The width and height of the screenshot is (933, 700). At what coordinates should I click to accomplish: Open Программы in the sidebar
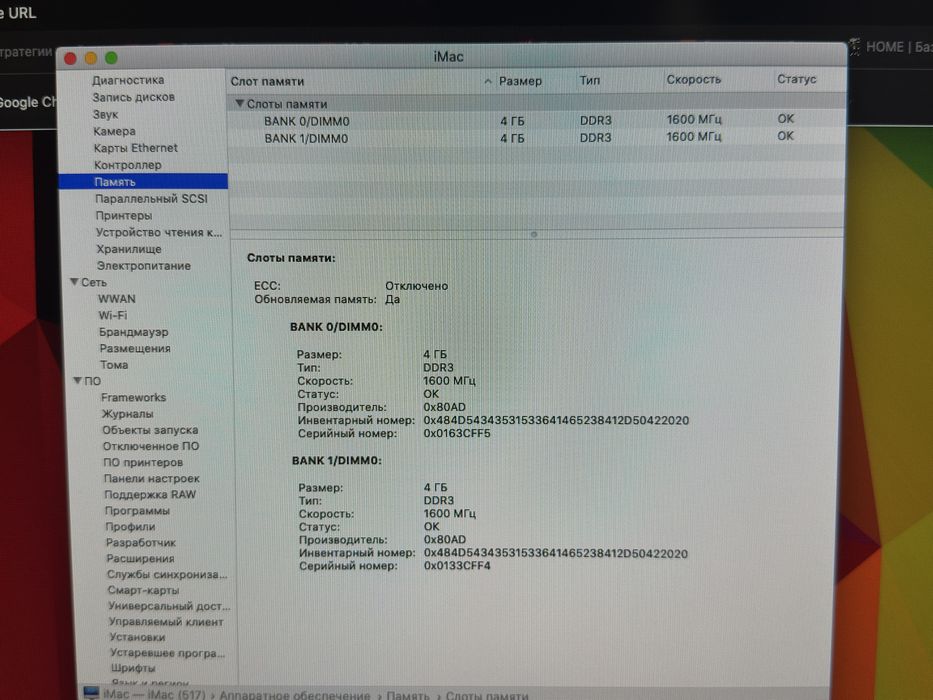point(137,511)
